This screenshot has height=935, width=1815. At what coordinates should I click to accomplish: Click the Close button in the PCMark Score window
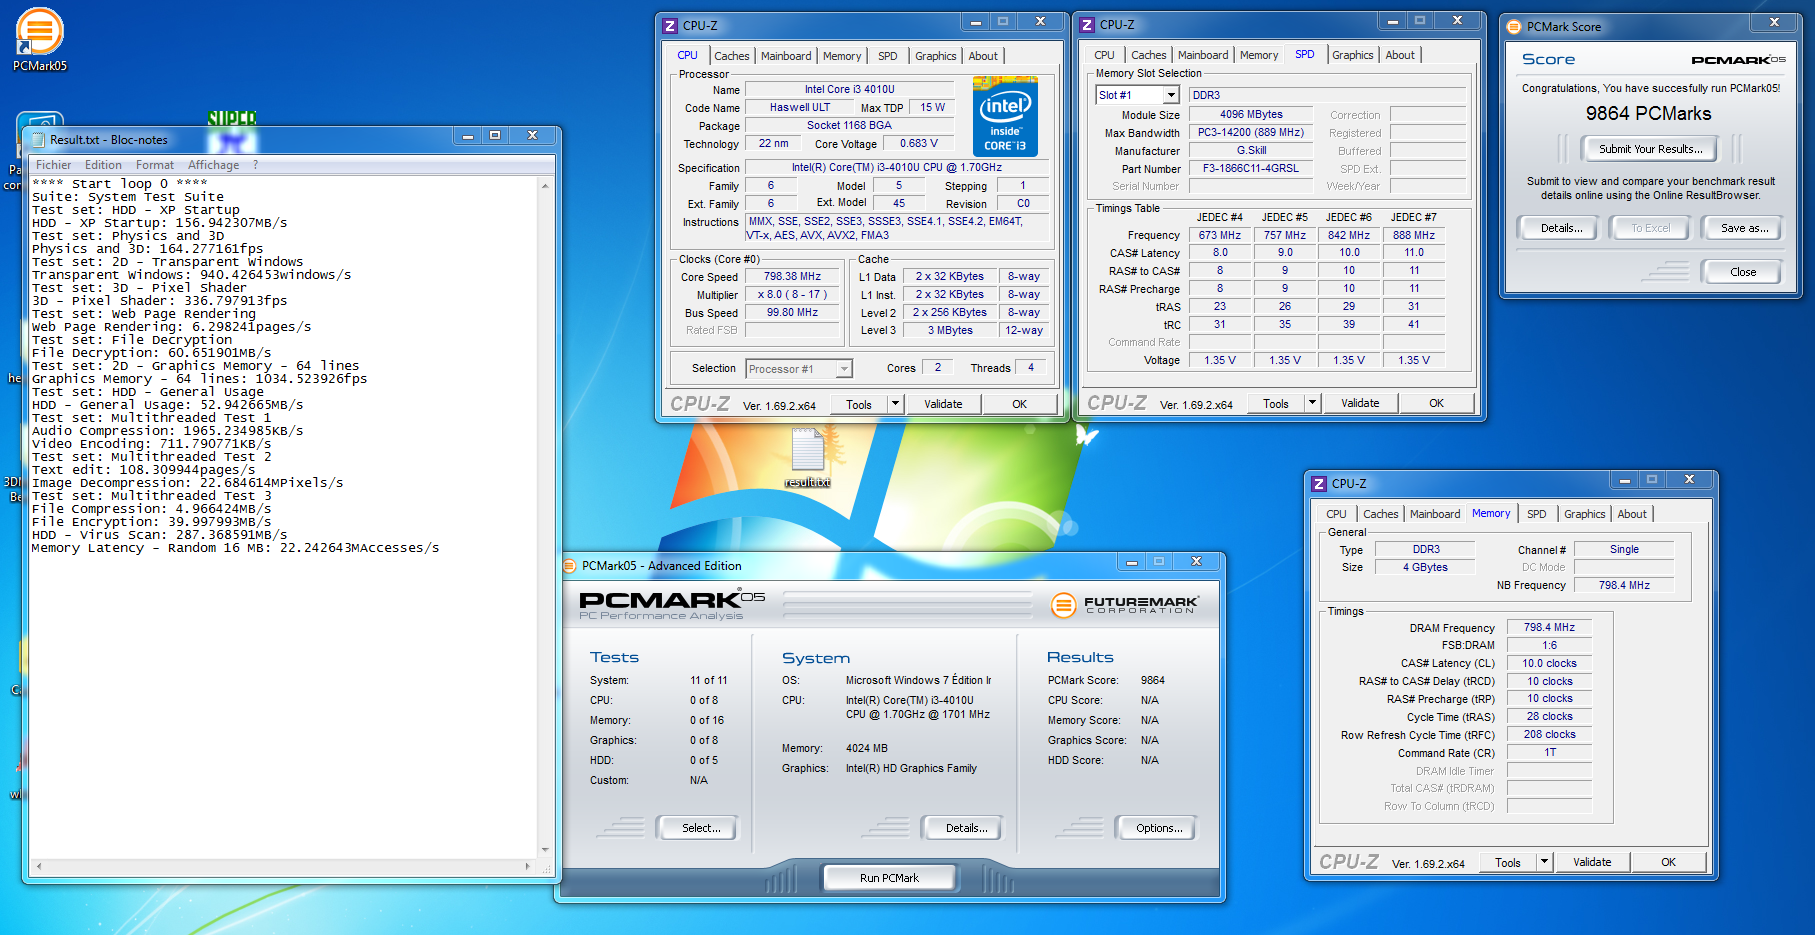[x=1742, y=272]
